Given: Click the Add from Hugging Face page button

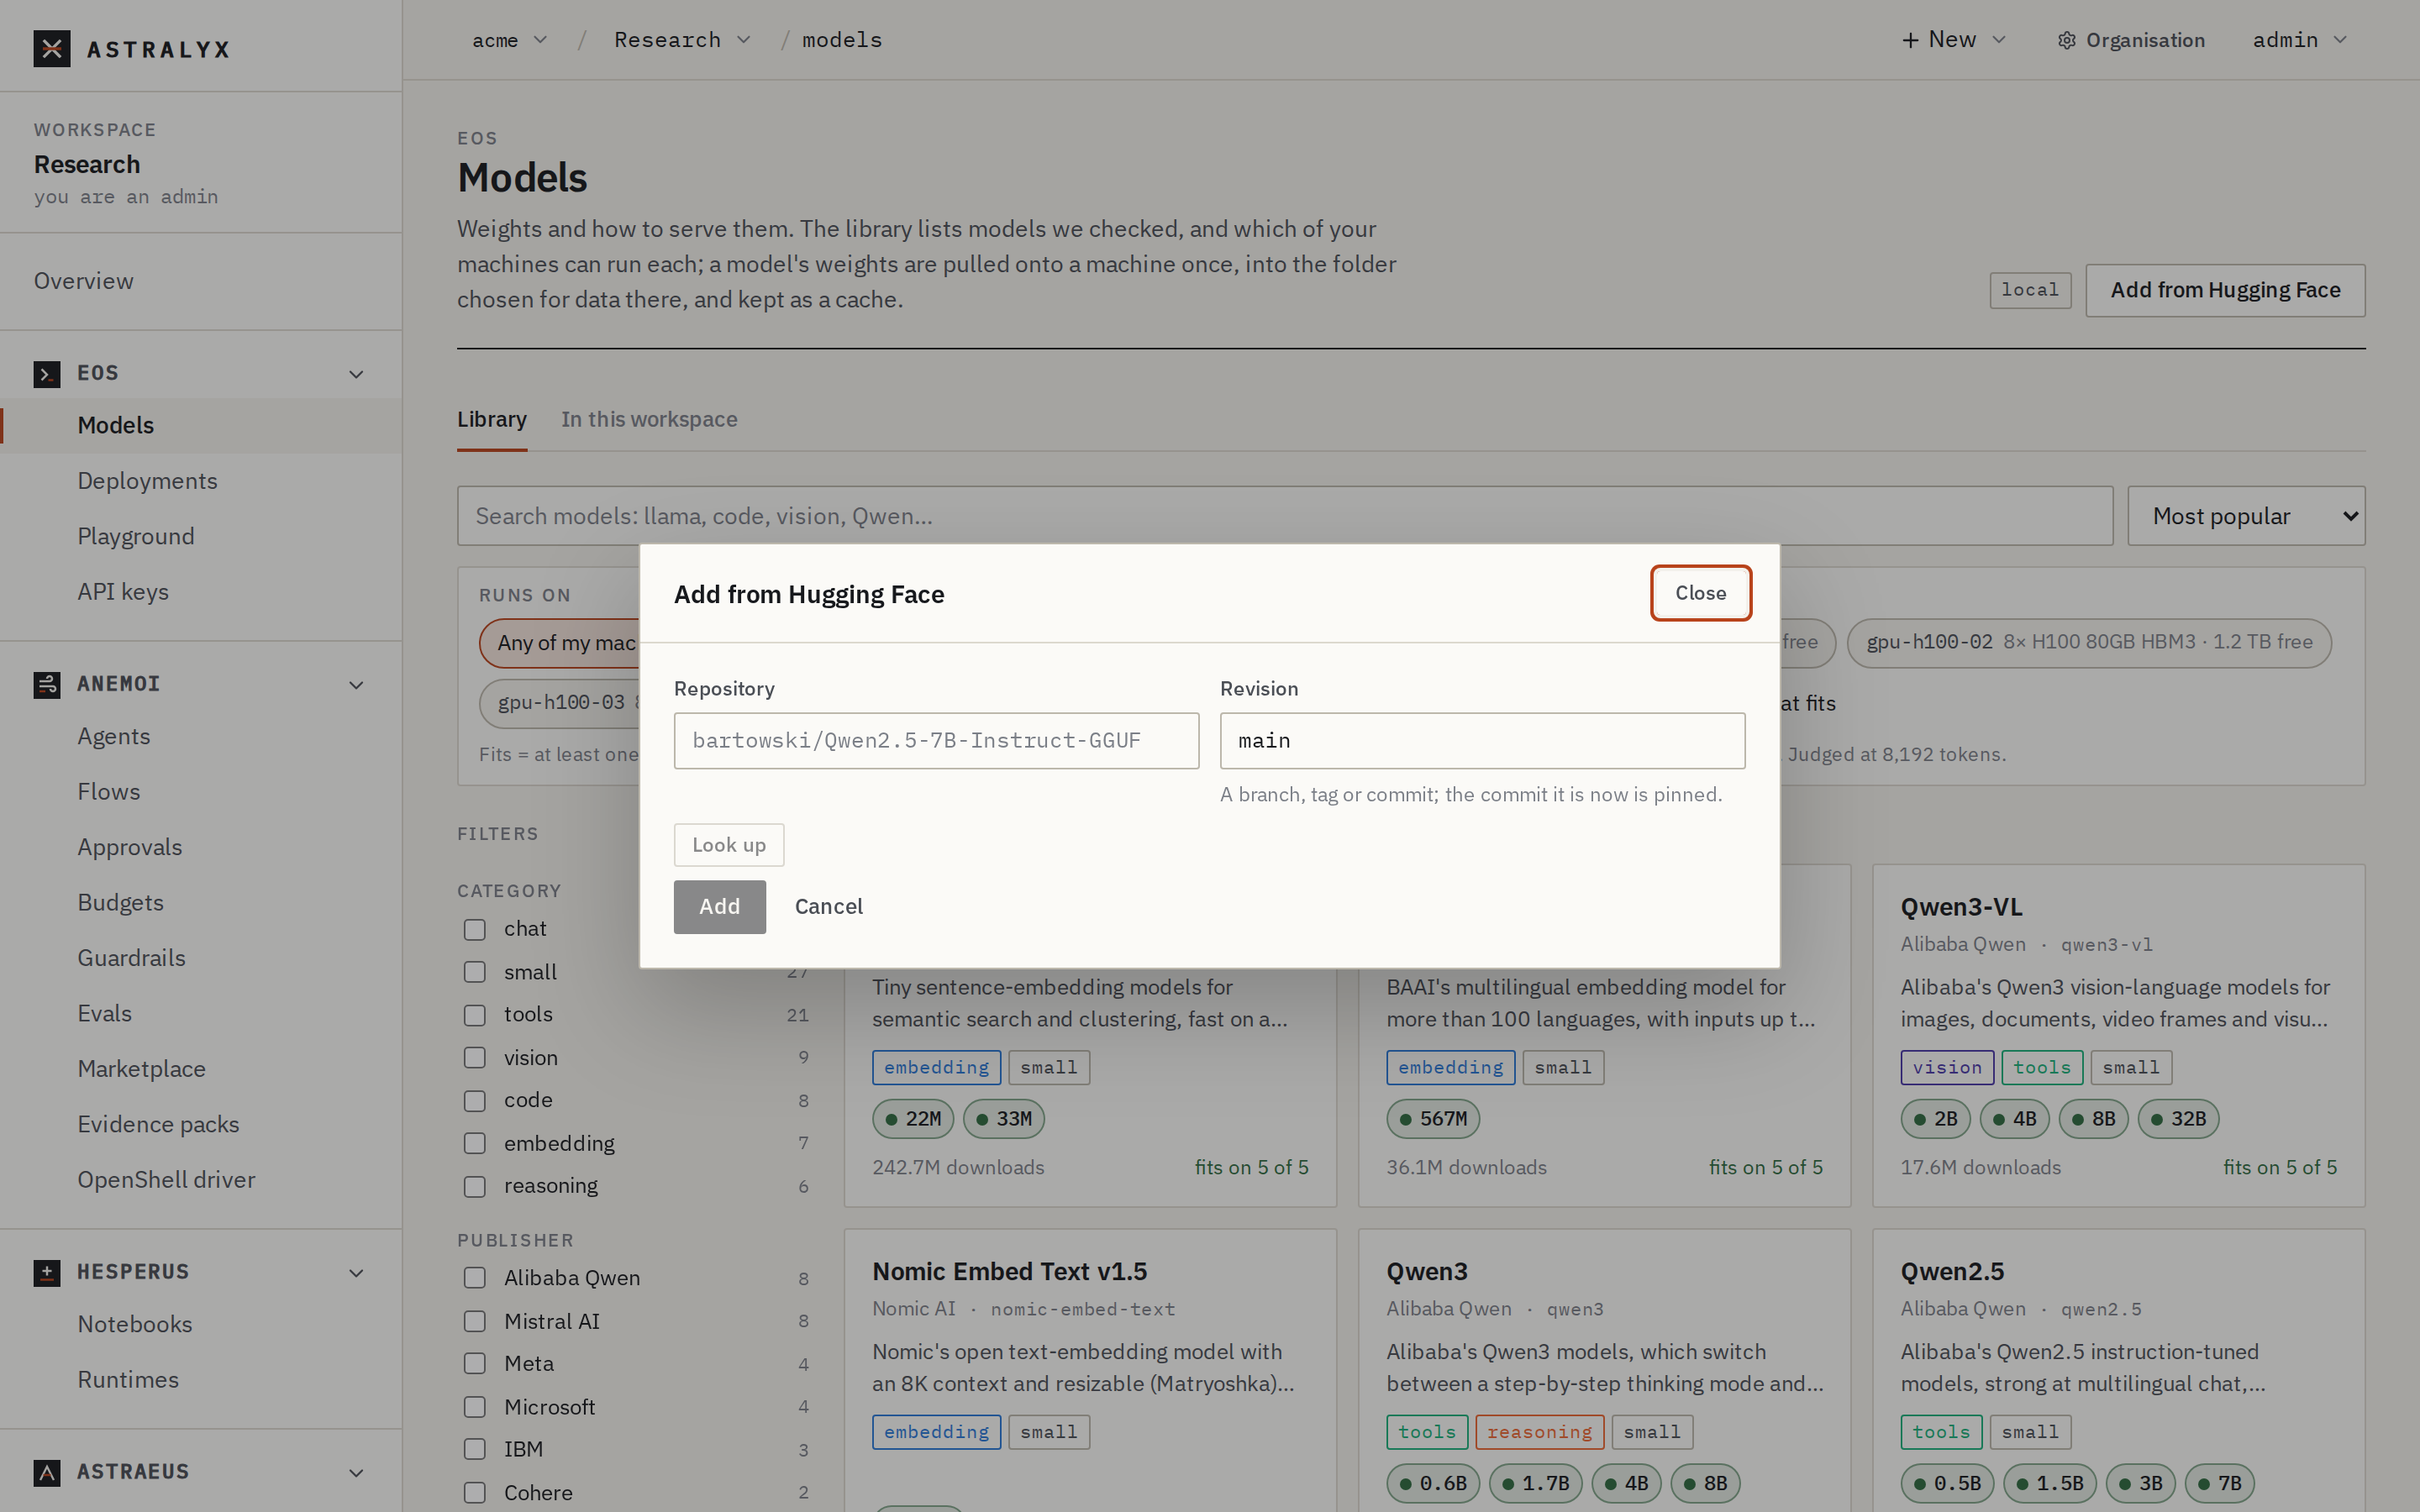Looking at the screenshot, I should click(2225, 291).
